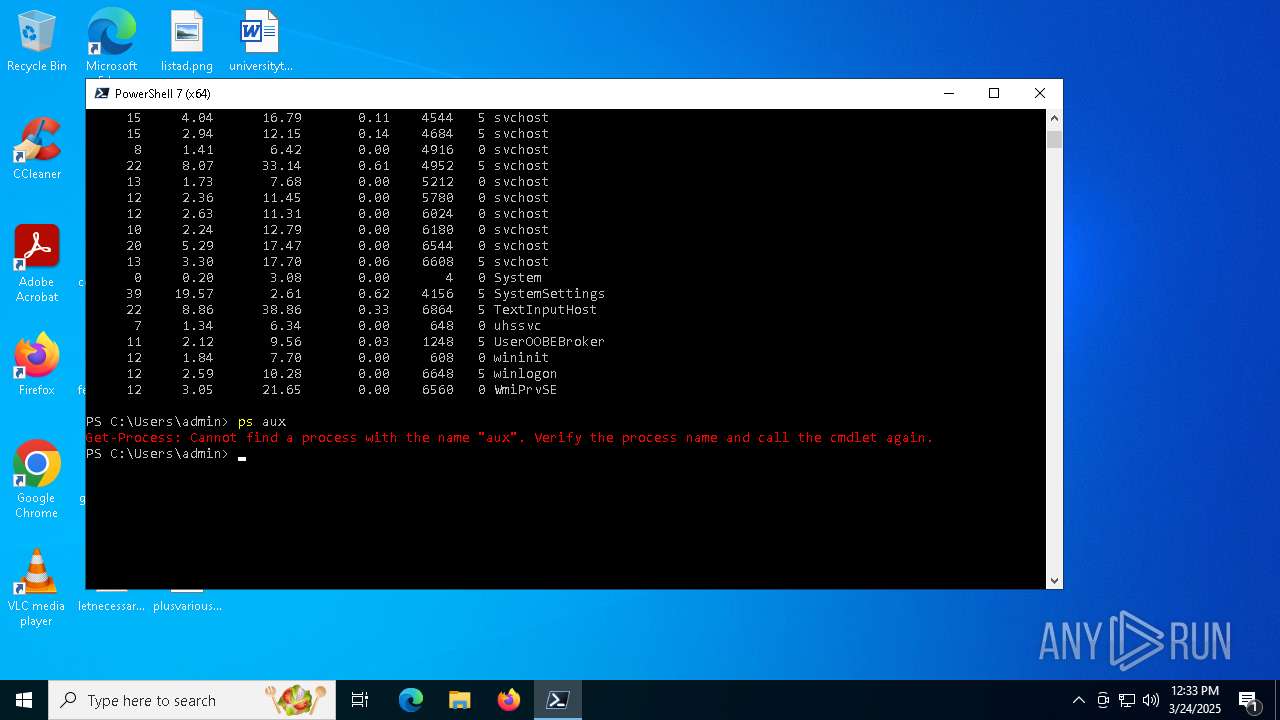Click the PowerShell taskbar button
Viewport: 1280px width, 720px height.
558,700
